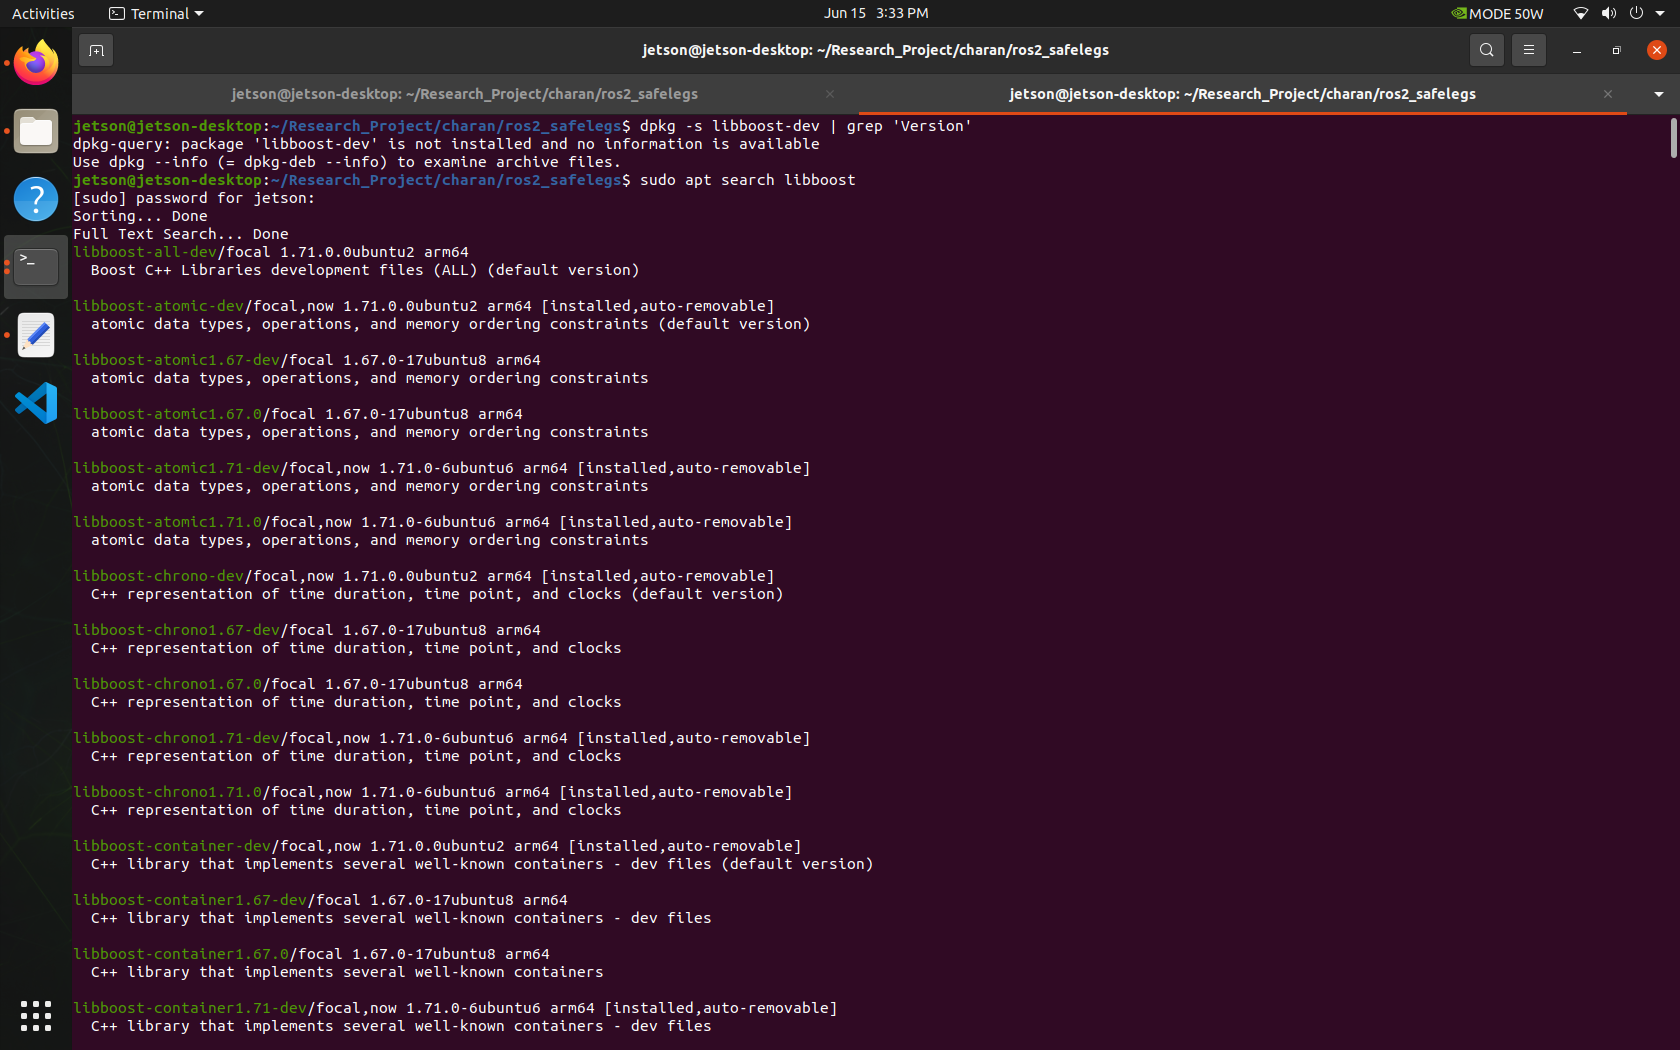Screen dimensions: 1680x1050
Task: Open a new terminal tab with the new-tab icon
Action: pyautogui.click(x=96, y=49)
